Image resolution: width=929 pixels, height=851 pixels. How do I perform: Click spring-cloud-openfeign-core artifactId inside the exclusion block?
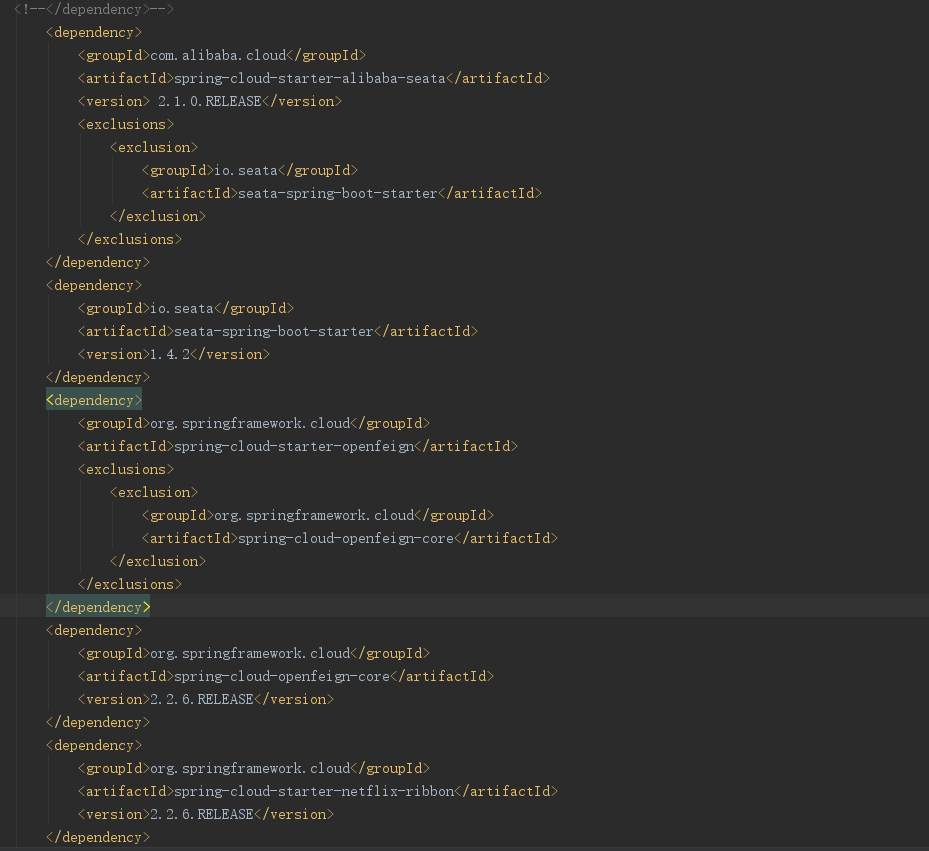(350, 539)
